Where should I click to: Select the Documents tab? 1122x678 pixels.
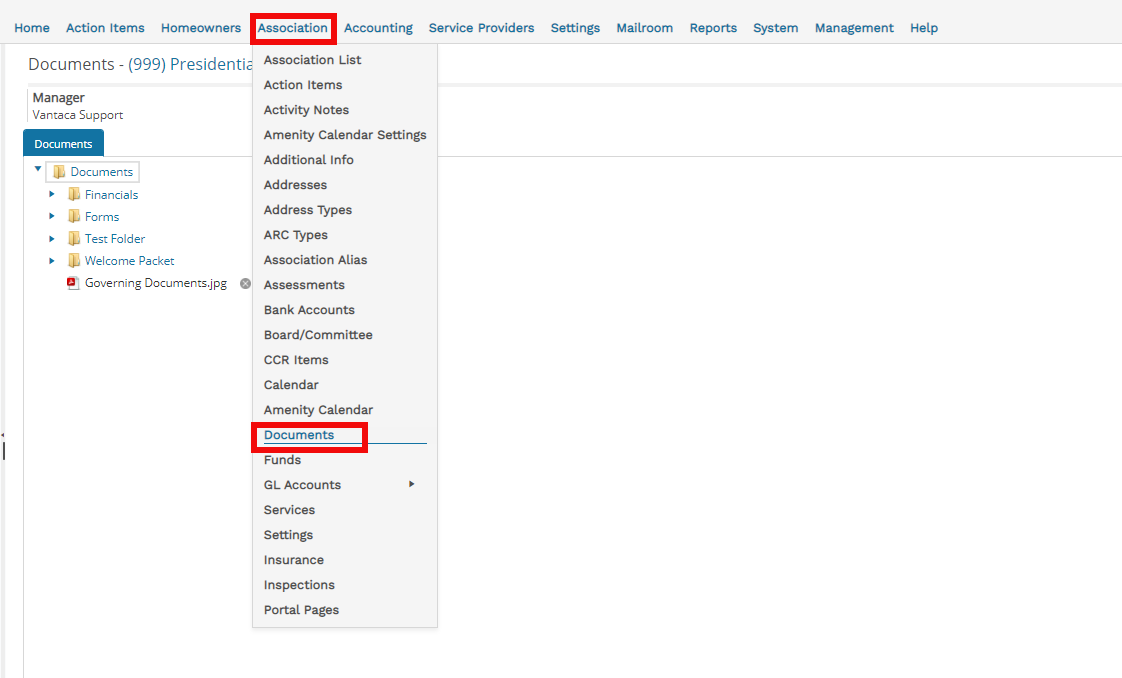(x=64, y=143)
